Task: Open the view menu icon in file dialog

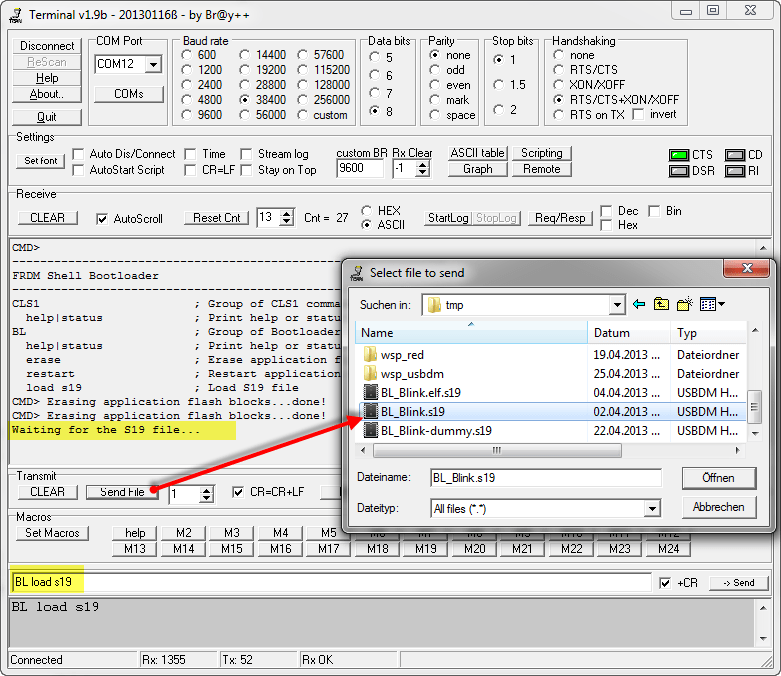Action: click(712, 304)
